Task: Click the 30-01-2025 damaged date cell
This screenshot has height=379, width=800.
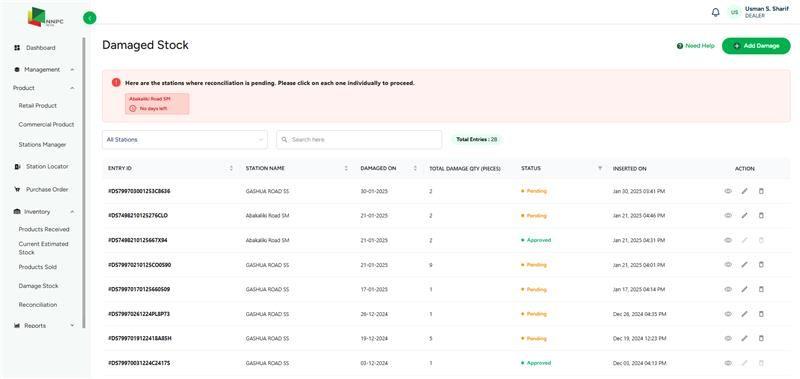Action: [374, 191]
